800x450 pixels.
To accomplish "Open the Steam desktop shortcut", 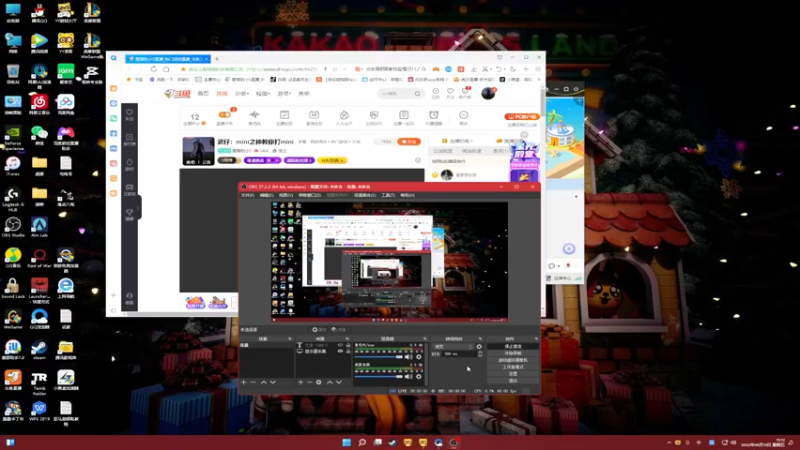I will click(39, 350).
